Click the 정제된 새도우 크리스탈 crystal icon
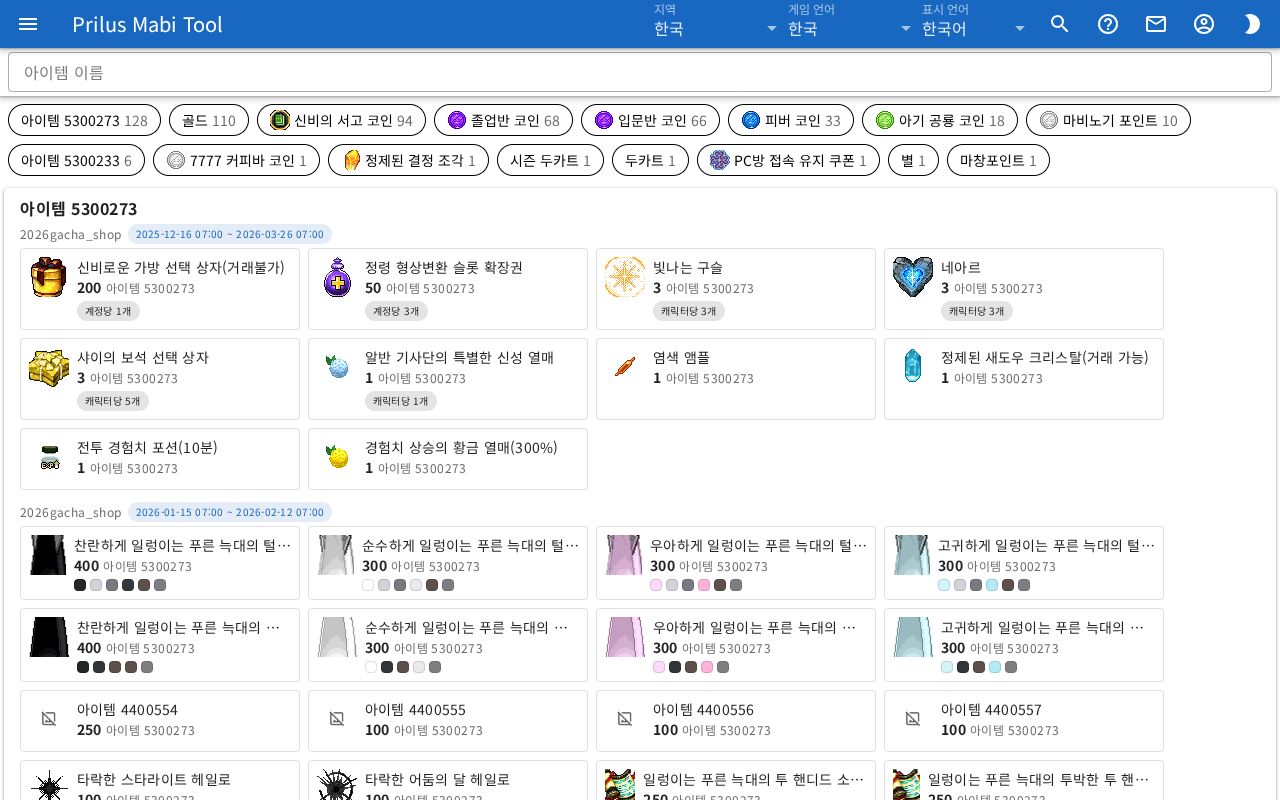Screen dimensions: 1280x800 (x=913, y=367)
